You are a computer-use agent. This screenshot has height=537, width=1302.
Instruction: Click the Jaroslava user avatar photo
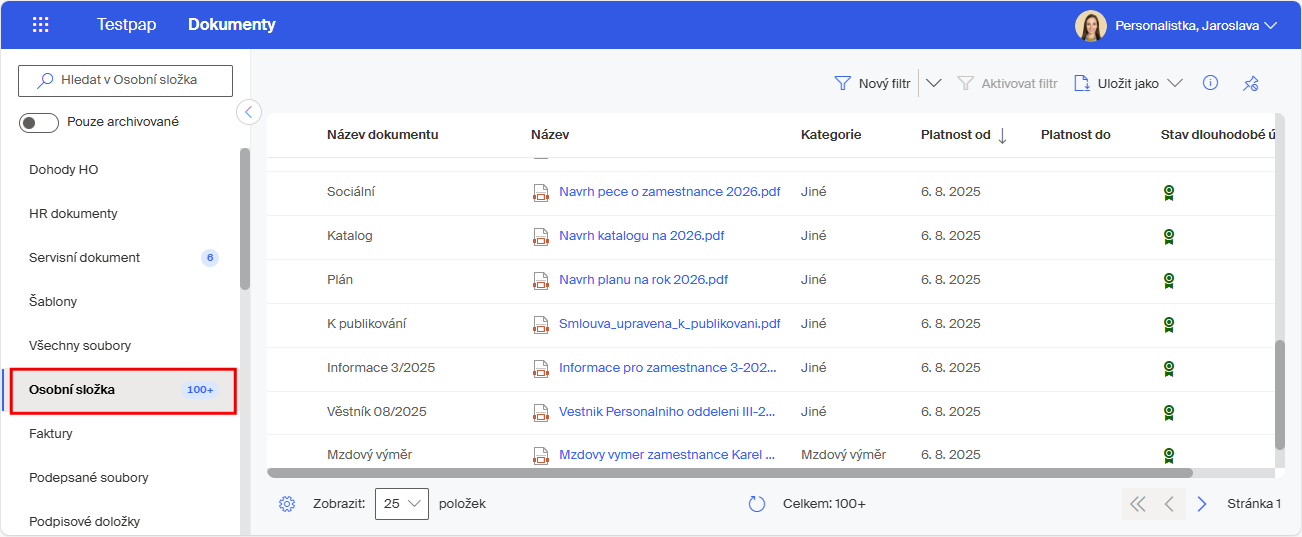1091,26
